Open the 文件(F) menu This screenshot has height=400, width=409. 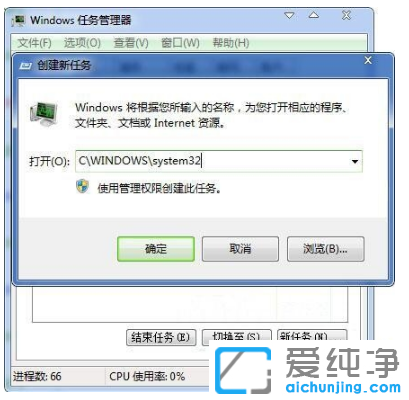(34, 43)
